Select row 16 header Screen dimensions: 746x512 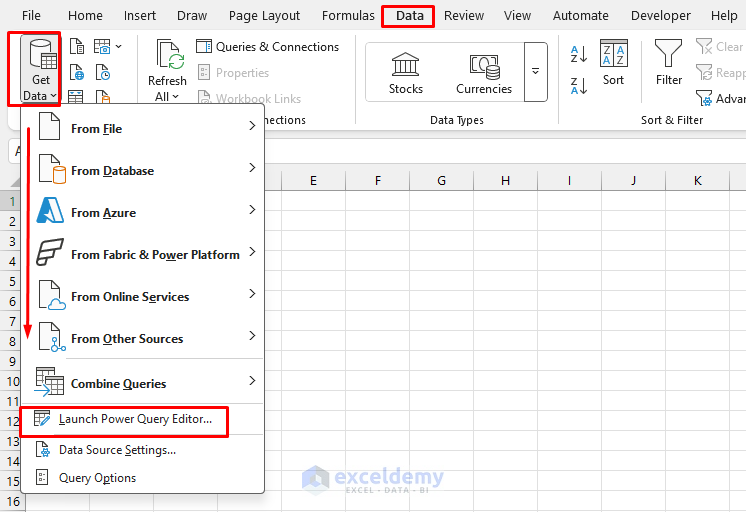[x=12, y=501]
